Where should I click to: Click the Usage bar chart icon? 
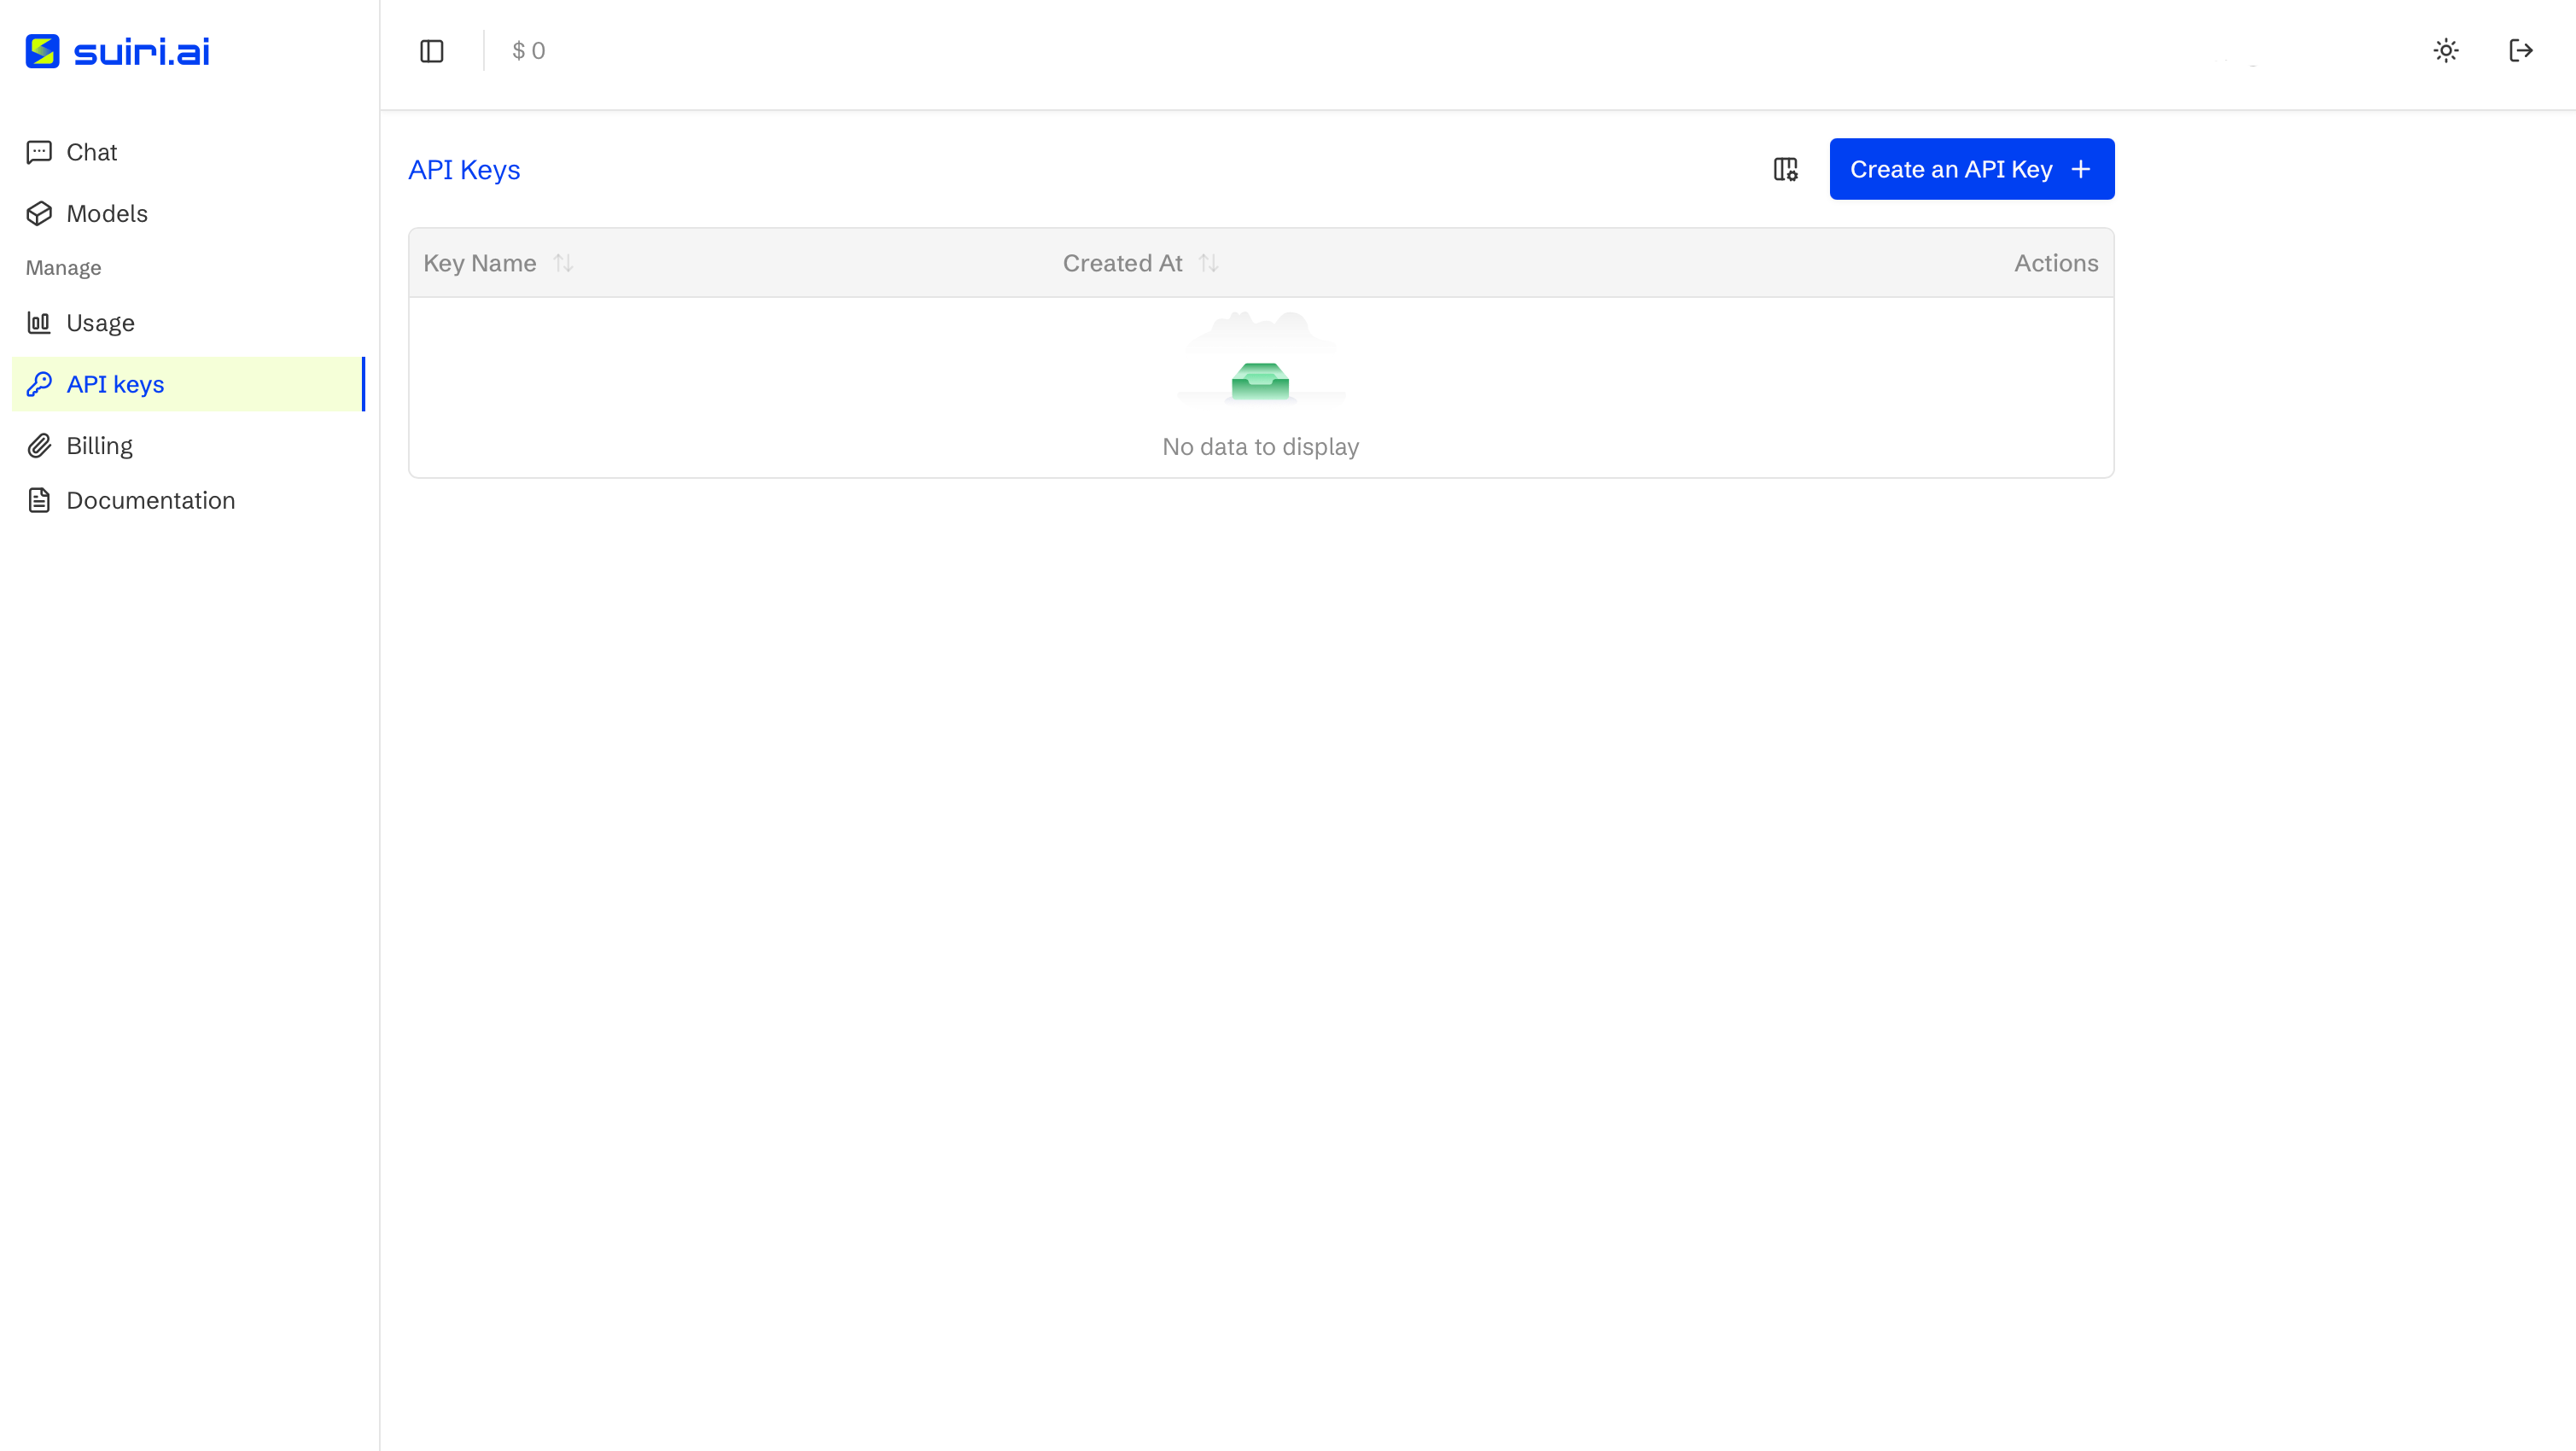pyautogui.click(x=39, y=322)
